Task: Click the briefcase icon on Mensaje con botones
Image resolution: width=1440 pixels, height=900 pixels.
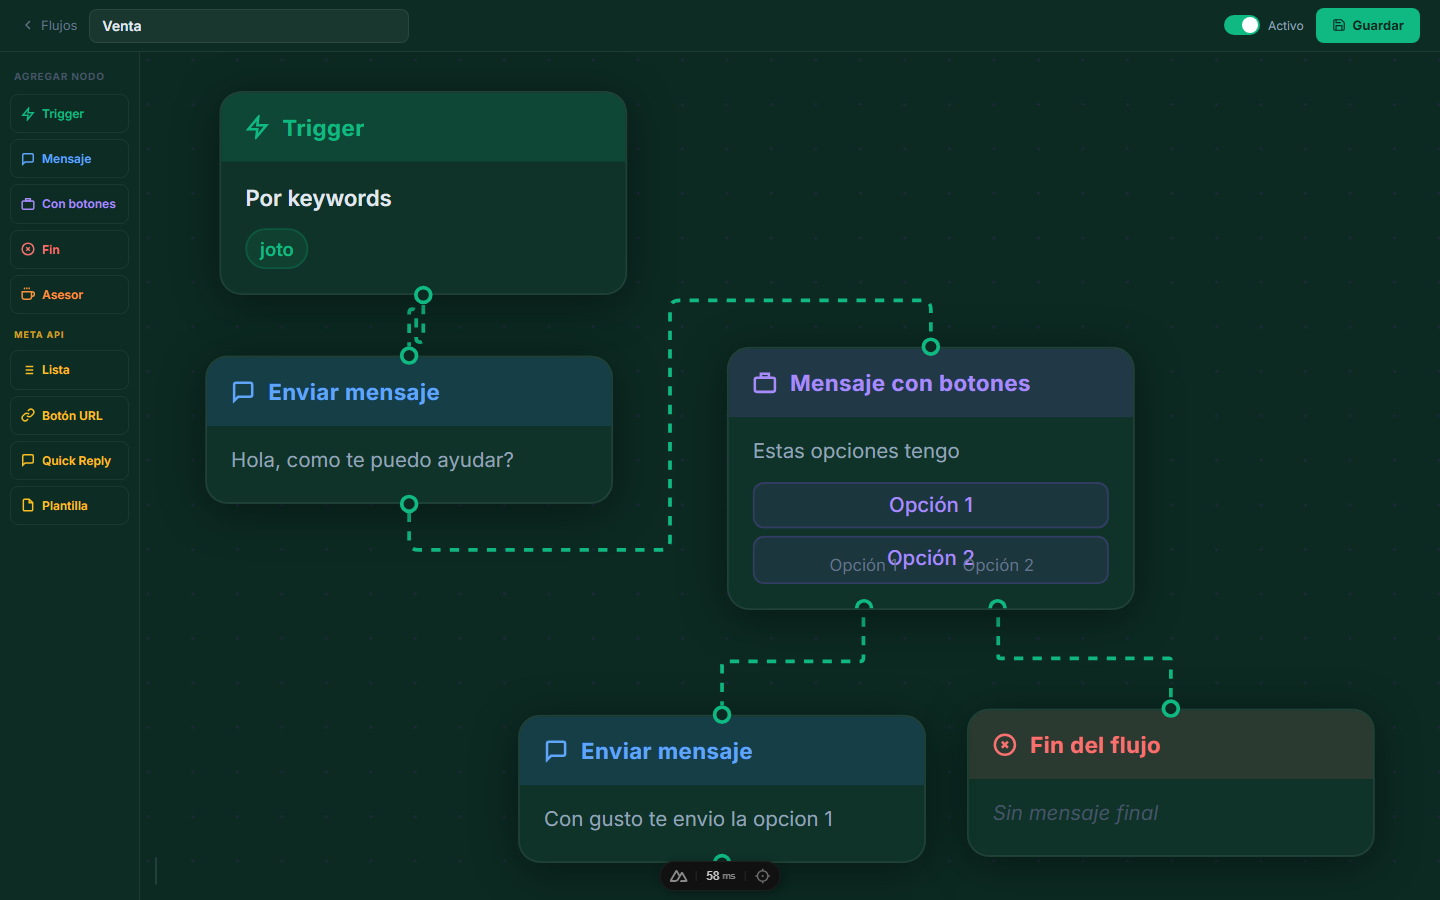Action: [x=765, y=383]
